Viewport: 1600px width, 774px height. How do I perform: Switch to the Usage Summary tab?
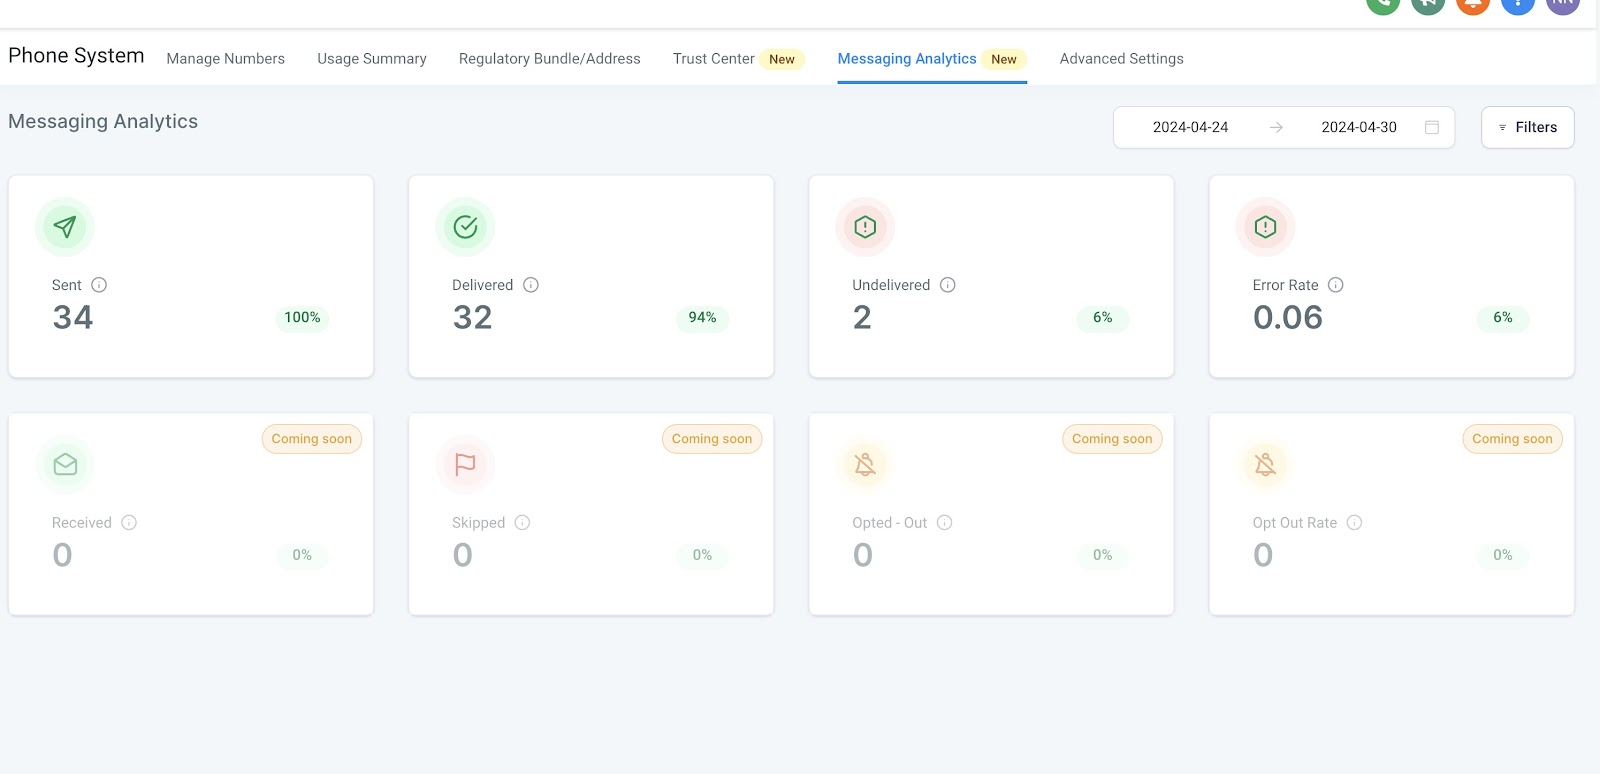click(372, 59)
